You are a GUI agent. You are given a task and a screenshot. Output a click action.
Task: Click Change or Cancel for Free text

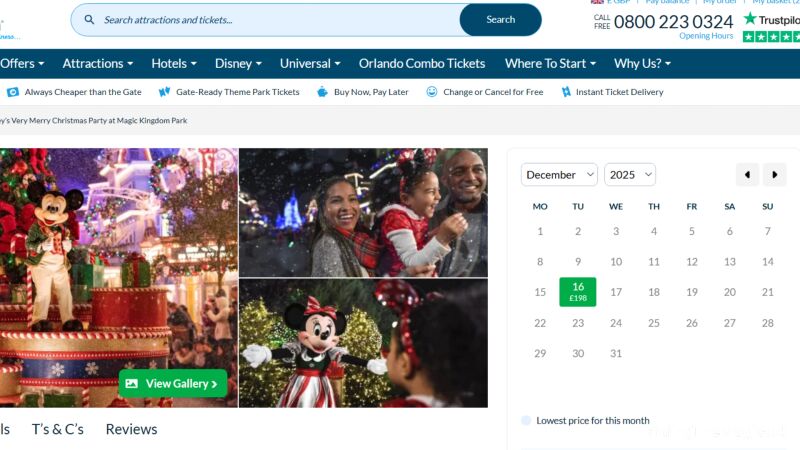(493, 92)
